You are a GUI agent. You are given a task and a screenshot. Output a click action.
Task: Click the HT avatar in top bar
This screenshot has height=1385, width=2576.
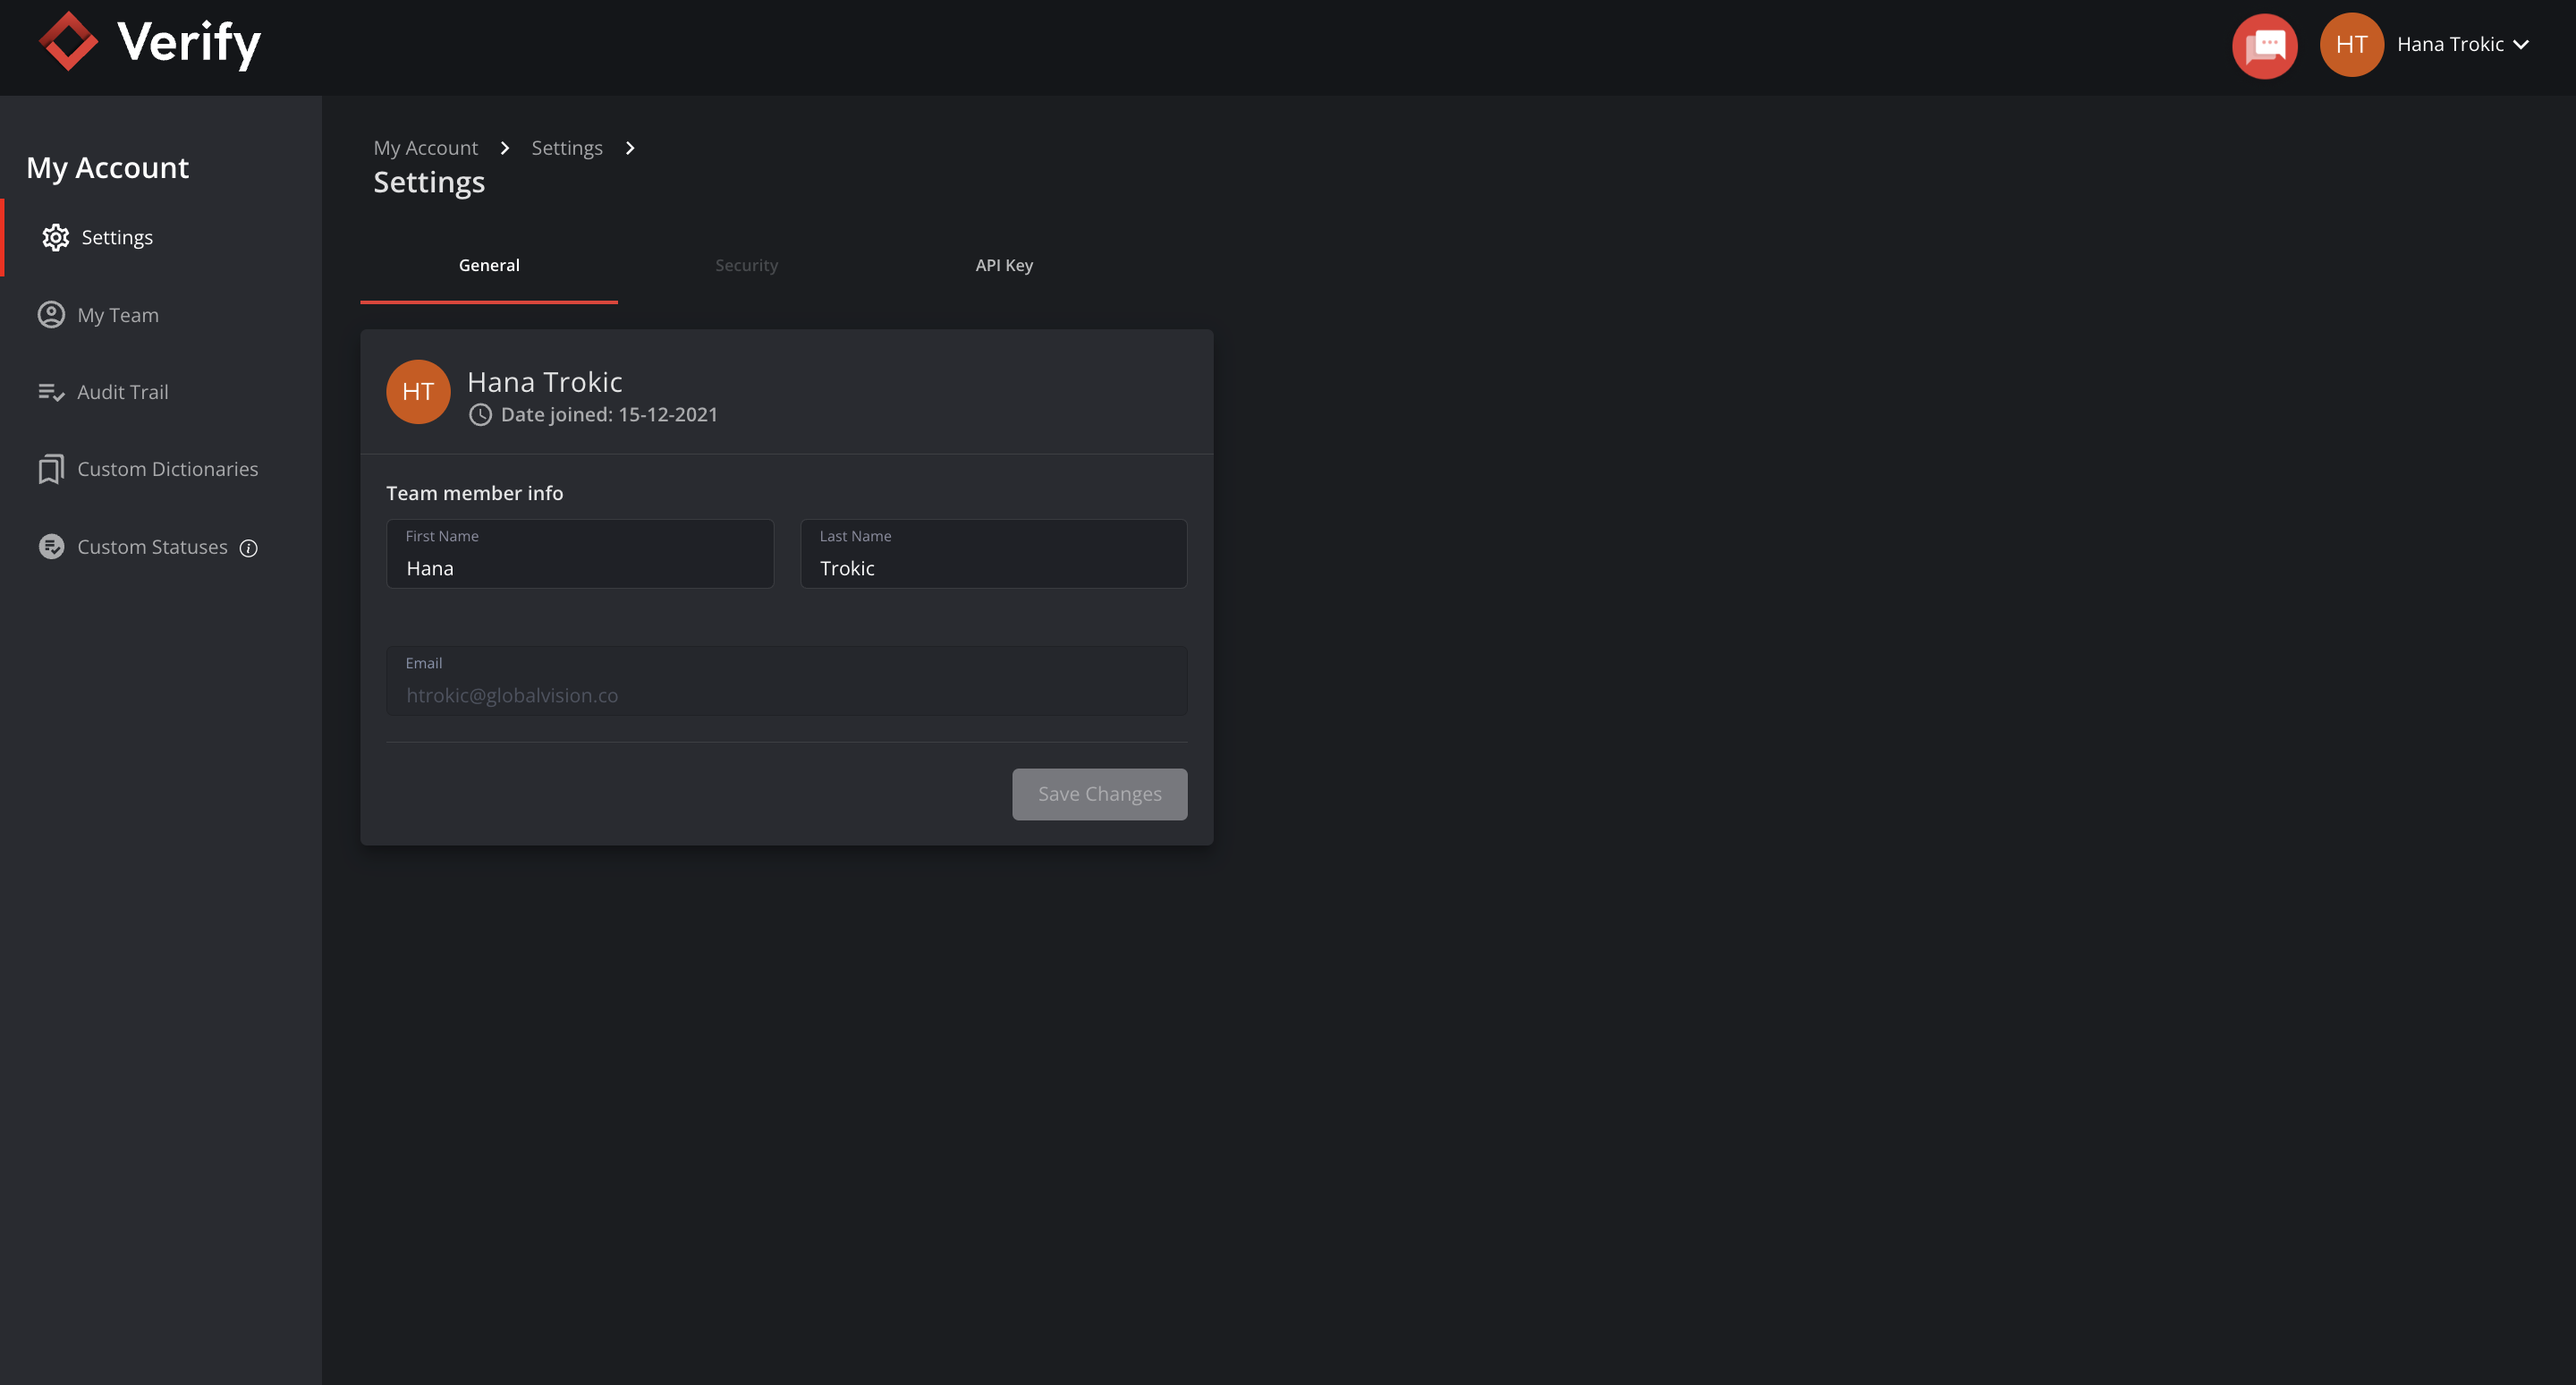2351,45
